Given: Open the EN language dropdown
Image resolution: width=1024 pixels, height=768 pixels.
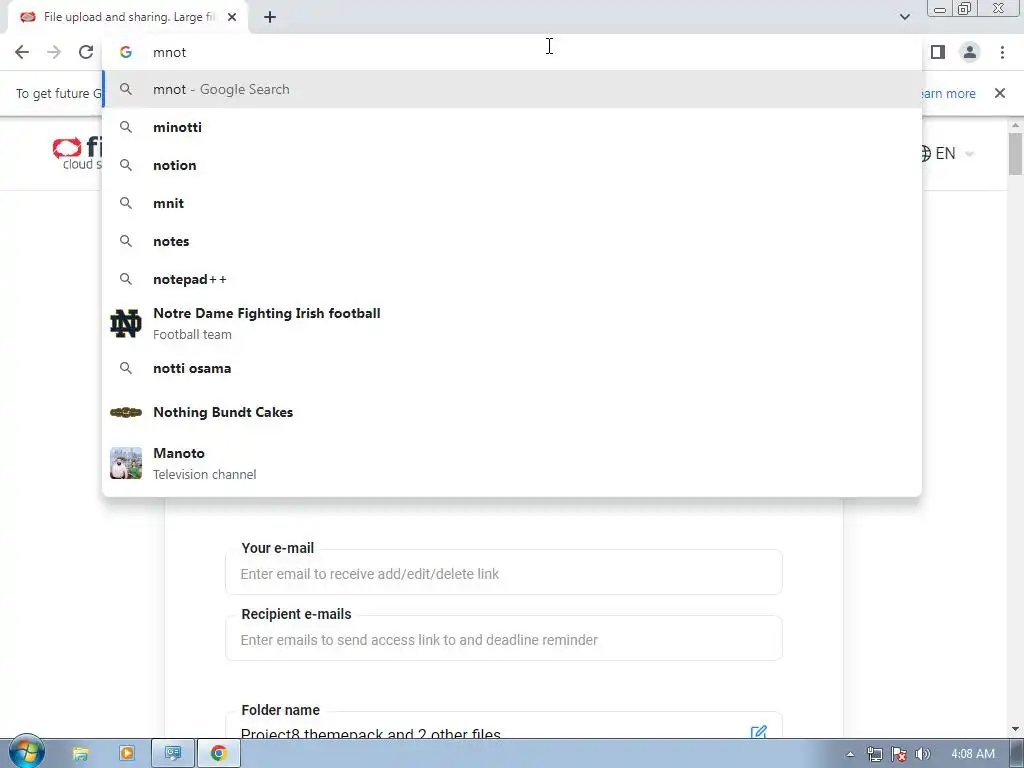Looking at the screenshot, I should point(946,153).
